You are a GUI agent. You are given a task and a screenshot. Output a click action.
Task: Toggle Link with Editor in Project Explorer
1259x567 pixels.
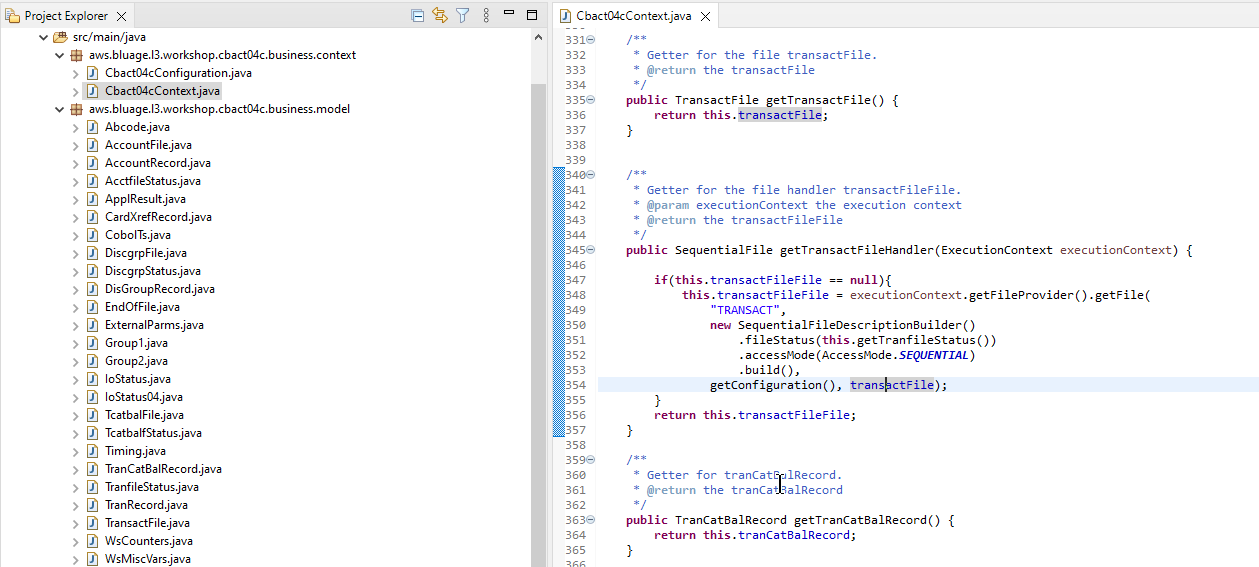pos(439,15)
